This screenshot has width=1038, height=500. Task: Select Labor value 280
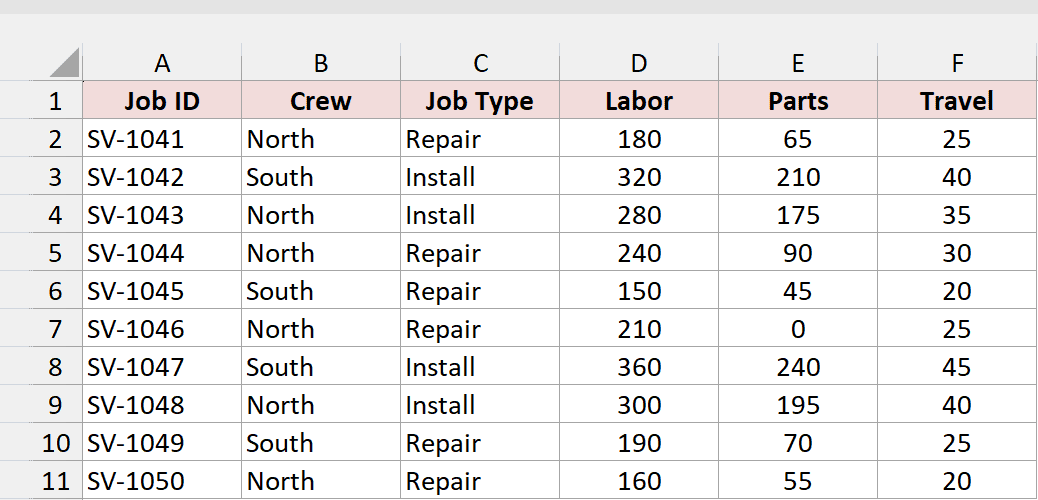(x=639, y=215)
